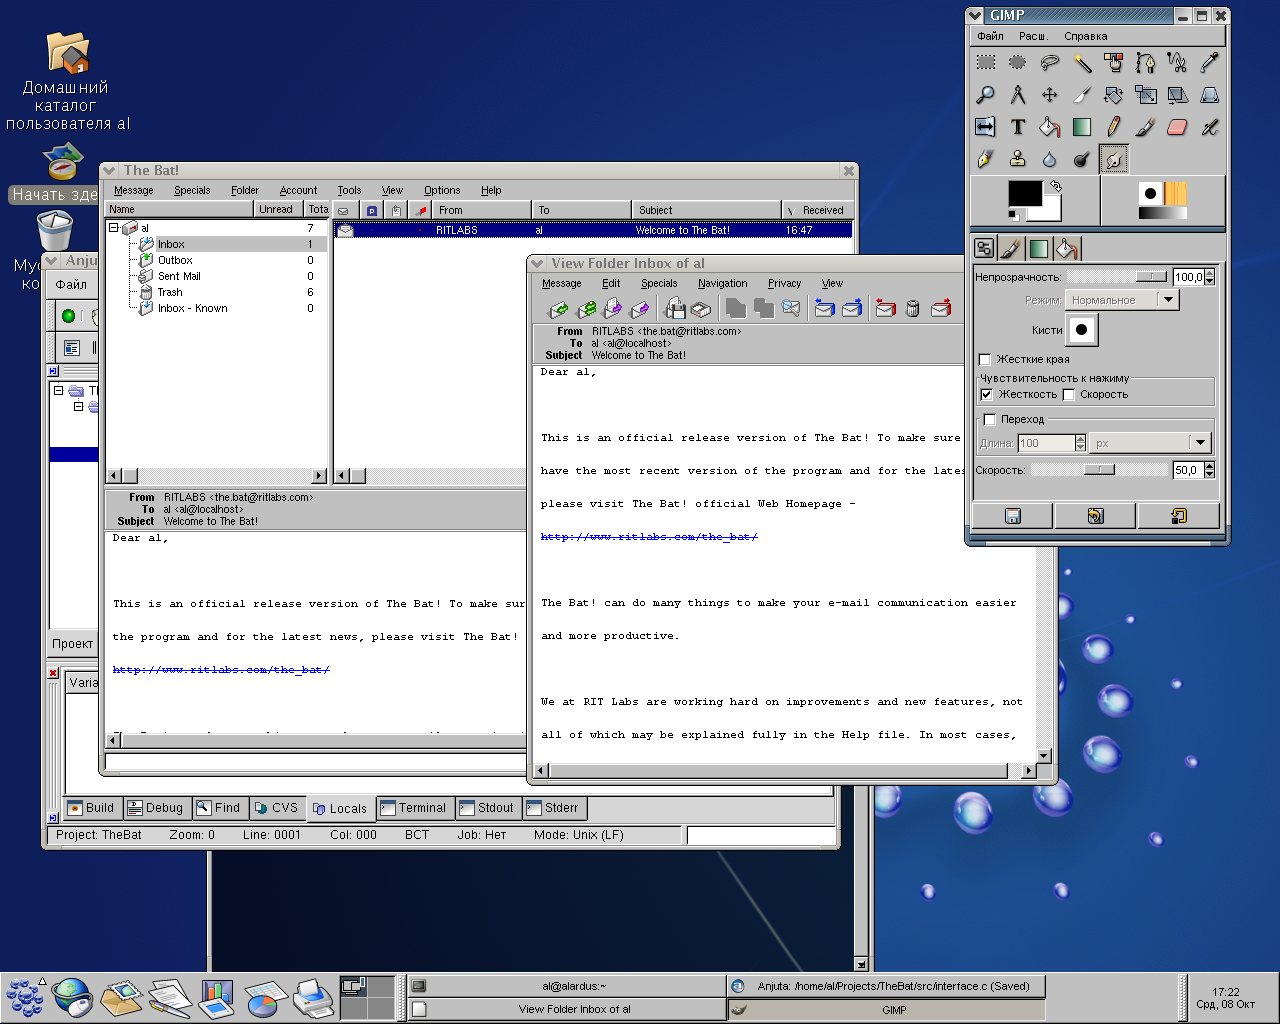Select the Text tool in GIMP

[1018, 127]
